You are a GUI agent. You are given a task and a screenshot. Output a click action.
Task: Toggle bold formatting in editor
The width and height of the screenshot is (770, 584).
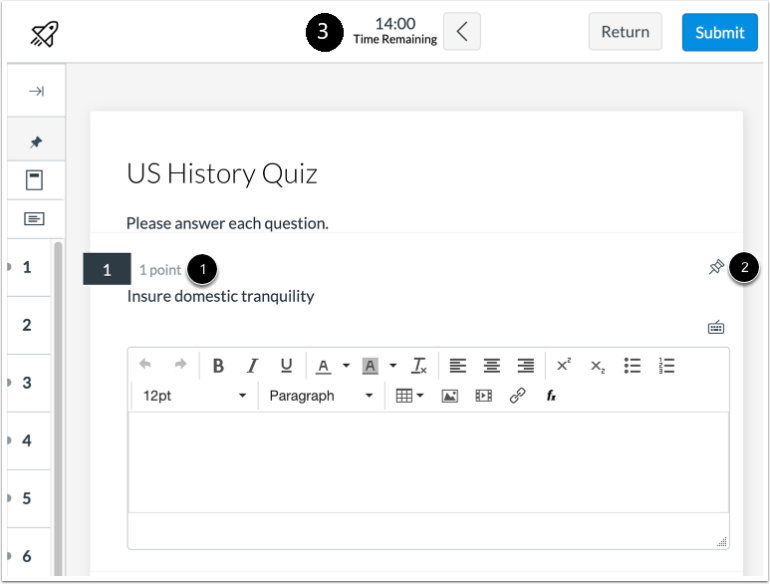click(x=218, y=365)
